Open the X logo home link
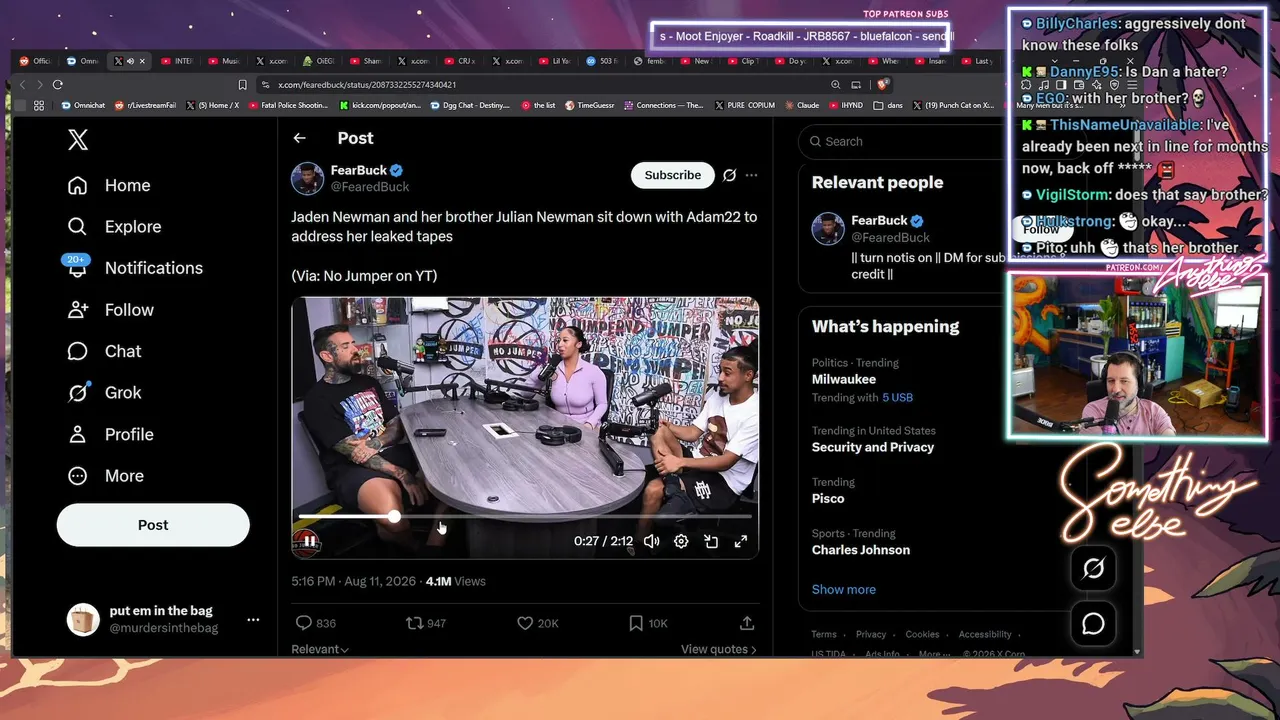Viewport: 1280px width, 720px height. pyautogui.click(x=78, y=140)
